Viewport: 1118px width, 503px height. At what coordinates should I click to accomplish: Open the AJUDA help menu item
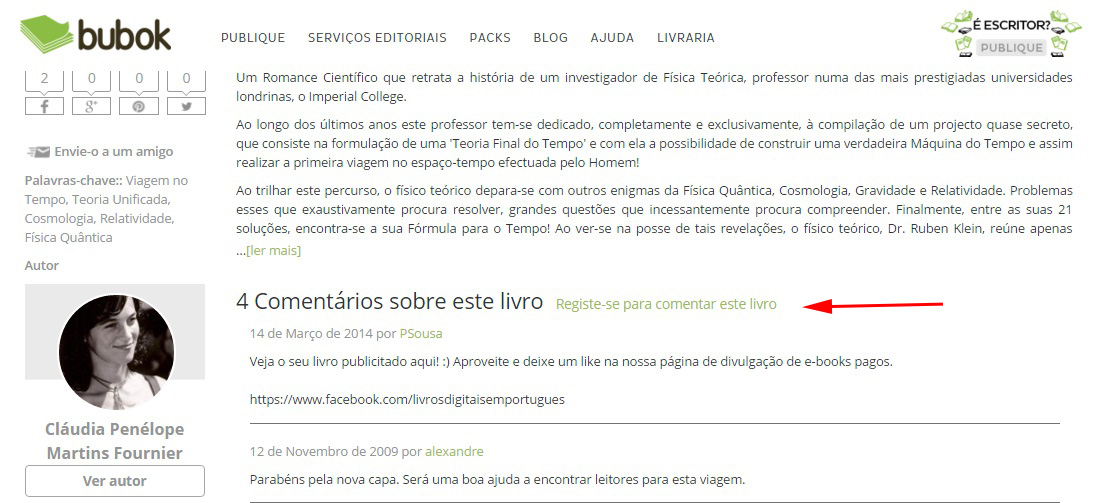click(612, 38)
